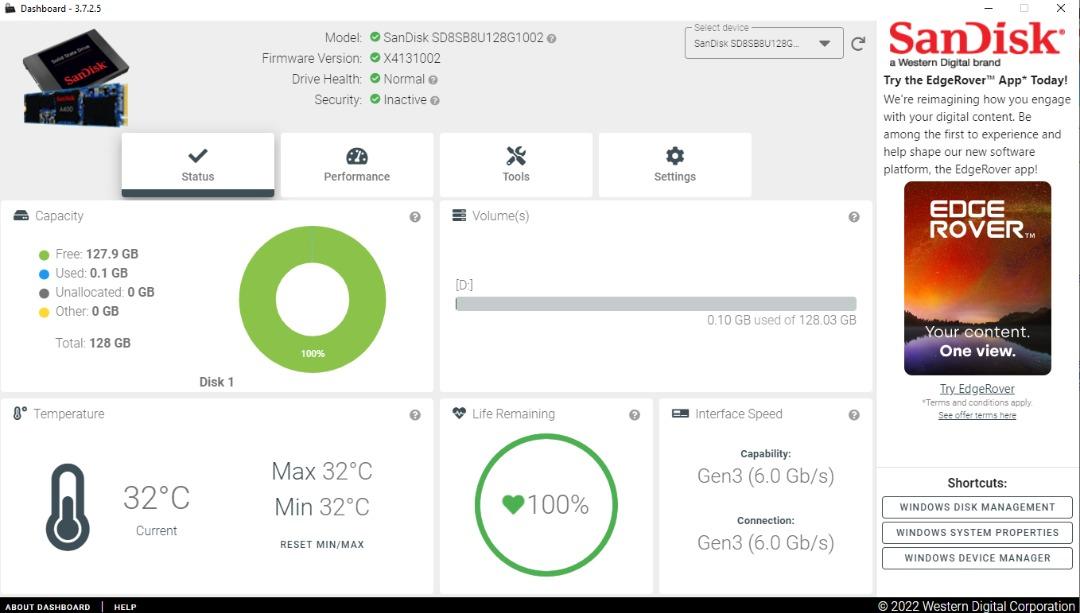Image resolution: width=1080 pixels, height=613 pixels.
Task: Click the yellow Other legend dot
Action: click(x=44, y=313)
